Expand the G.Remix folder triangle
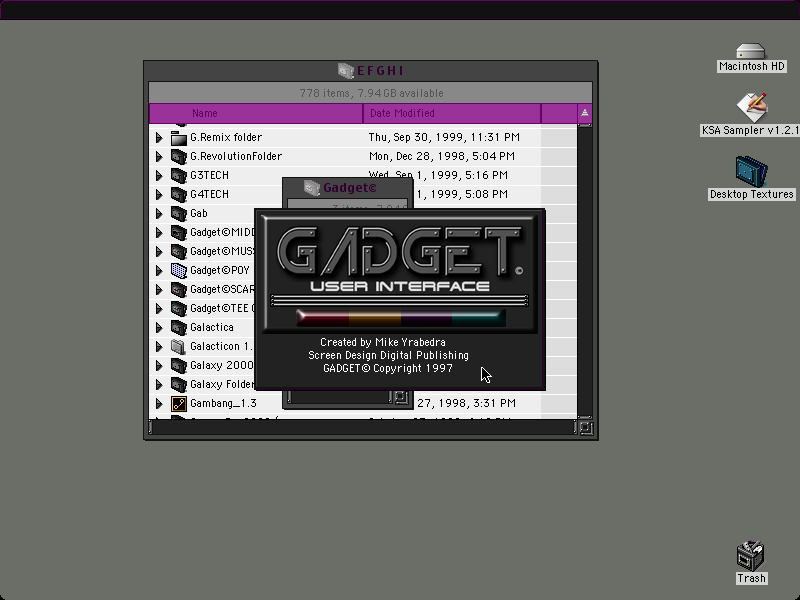This screenshot has height=600, width=800. click(159, 137)
